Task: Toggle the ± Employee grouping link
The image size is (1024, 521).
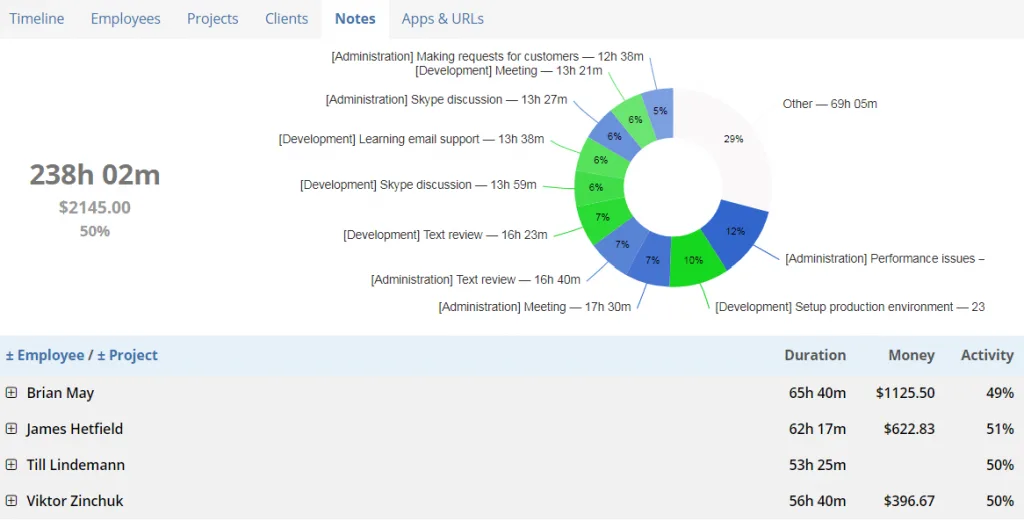Action: [45, 355]
